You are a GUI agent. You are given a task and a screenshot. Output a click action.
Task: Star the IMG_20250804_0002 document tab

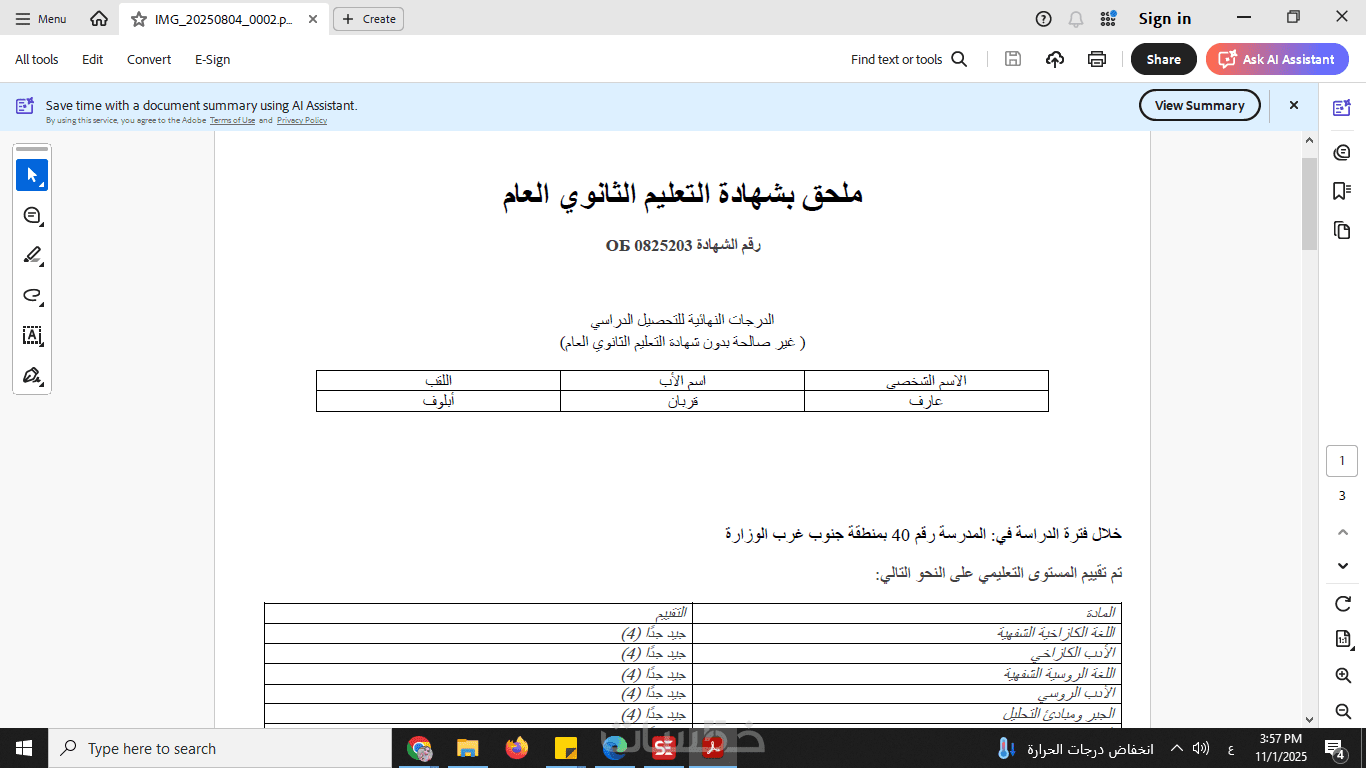pos(139,19)
